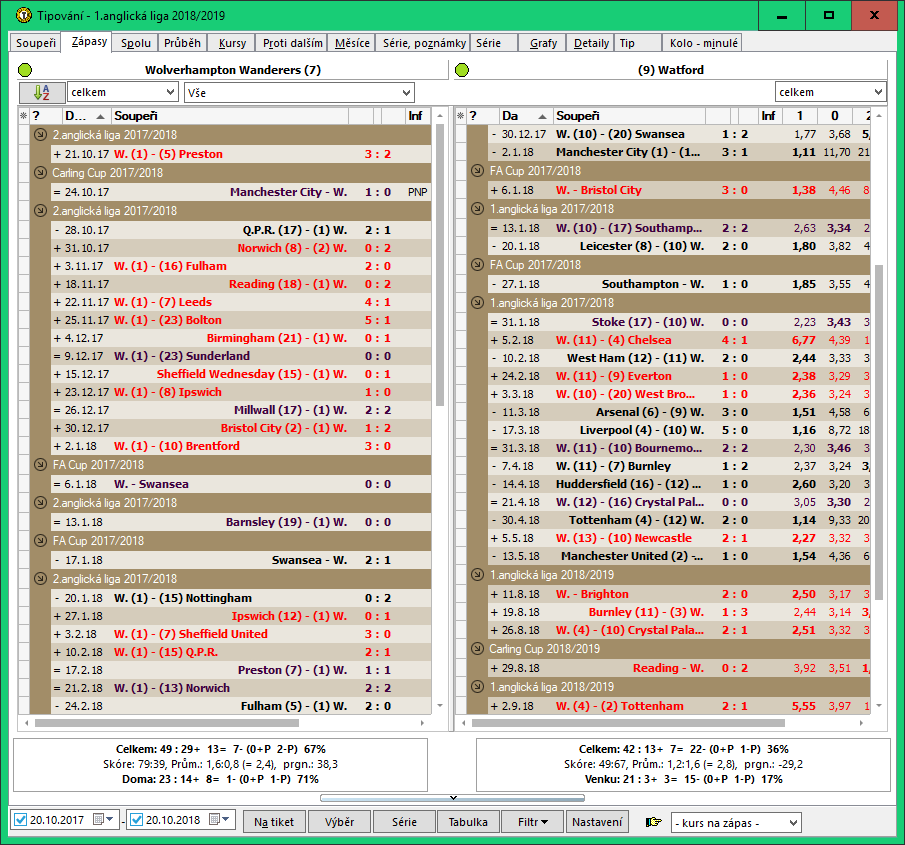Click the odds 6,77 in Chelsea row
905x845 pixels.
(803, 341)
